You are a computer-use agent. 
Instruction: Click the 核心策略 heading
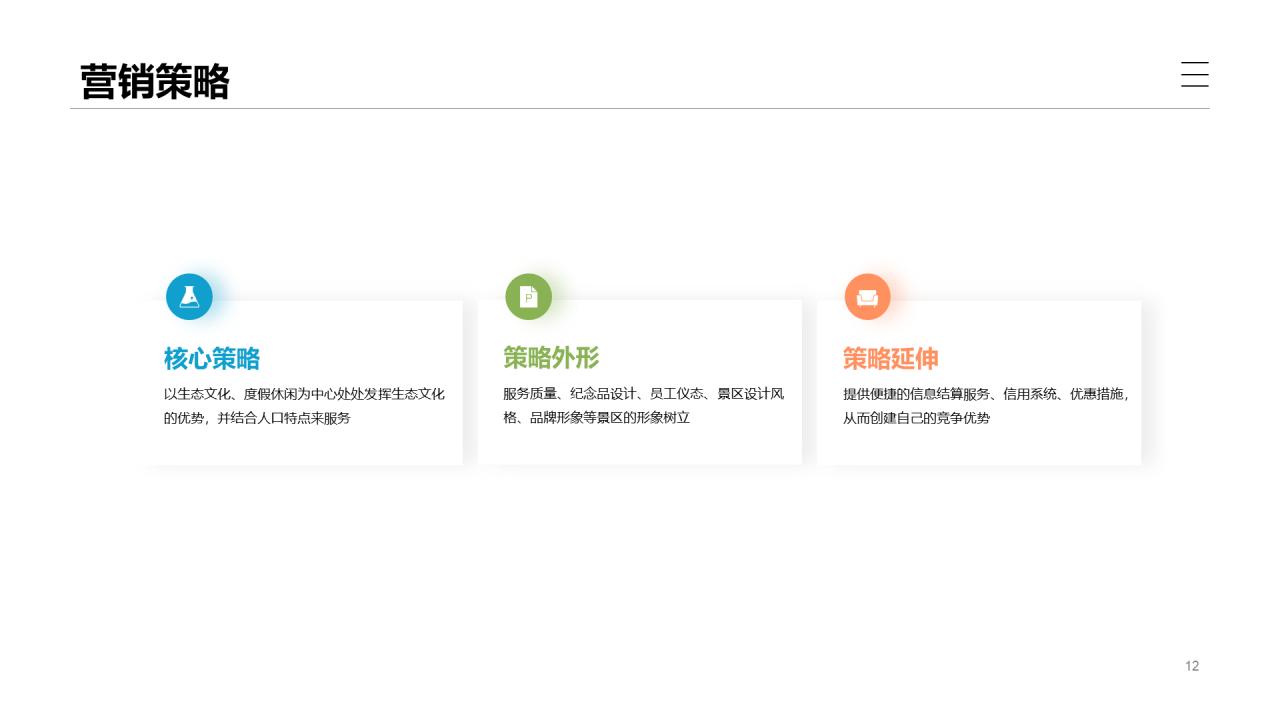pos(212,359)
